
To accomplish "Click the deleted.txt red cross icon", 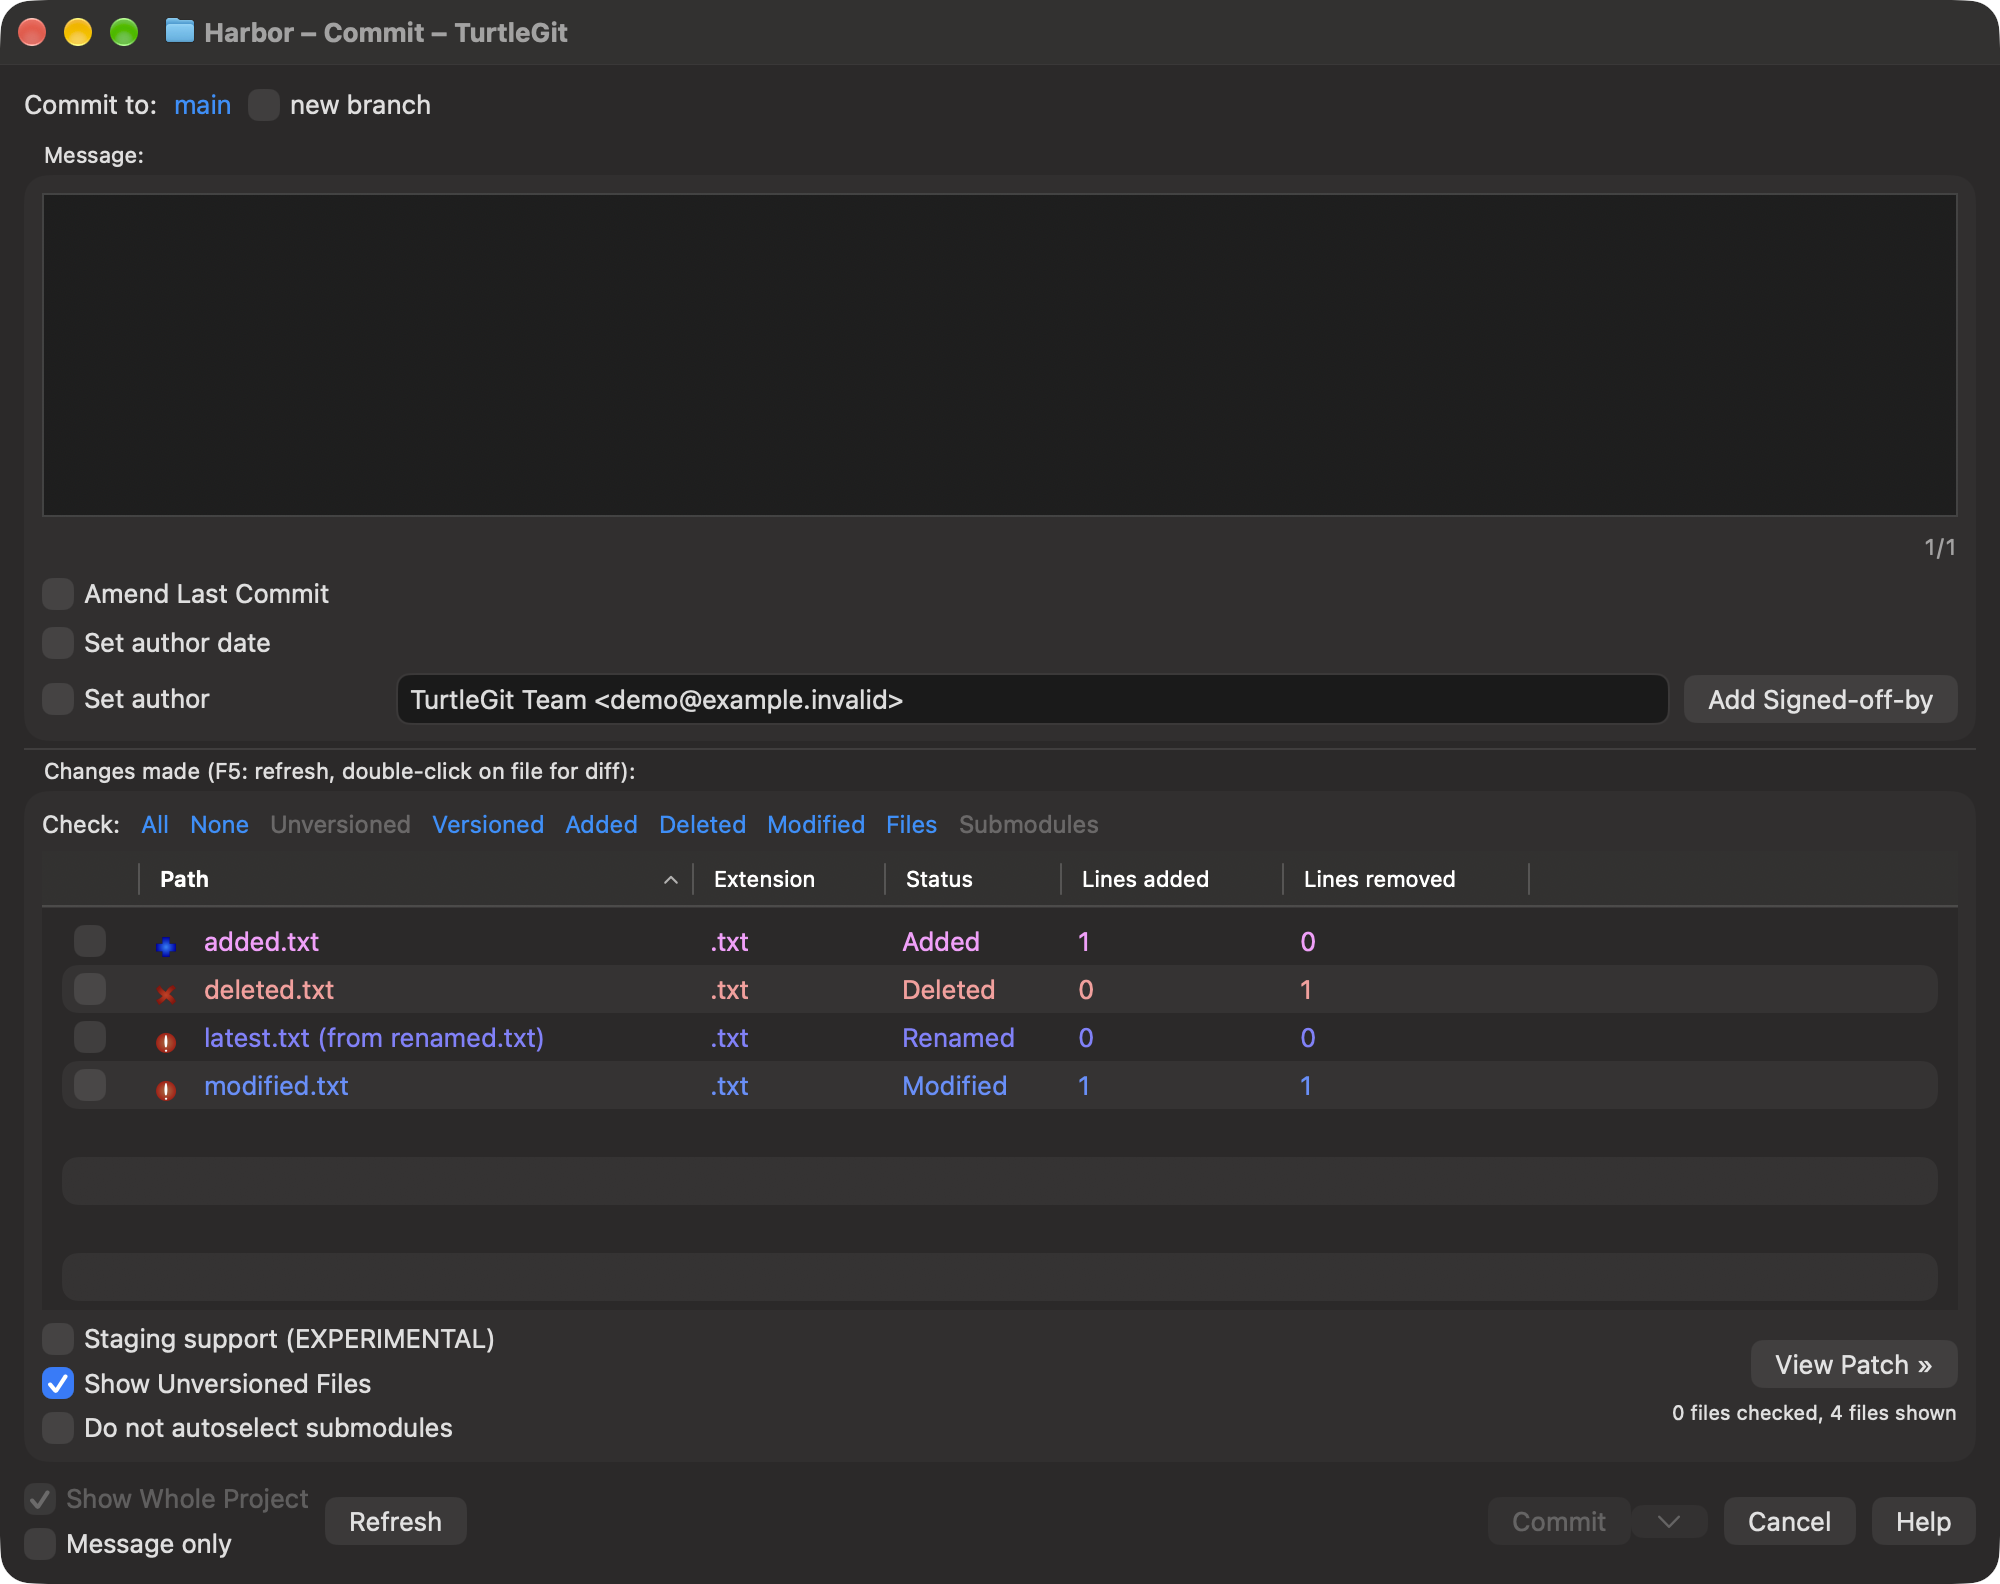I will click(x=166, y=993).
